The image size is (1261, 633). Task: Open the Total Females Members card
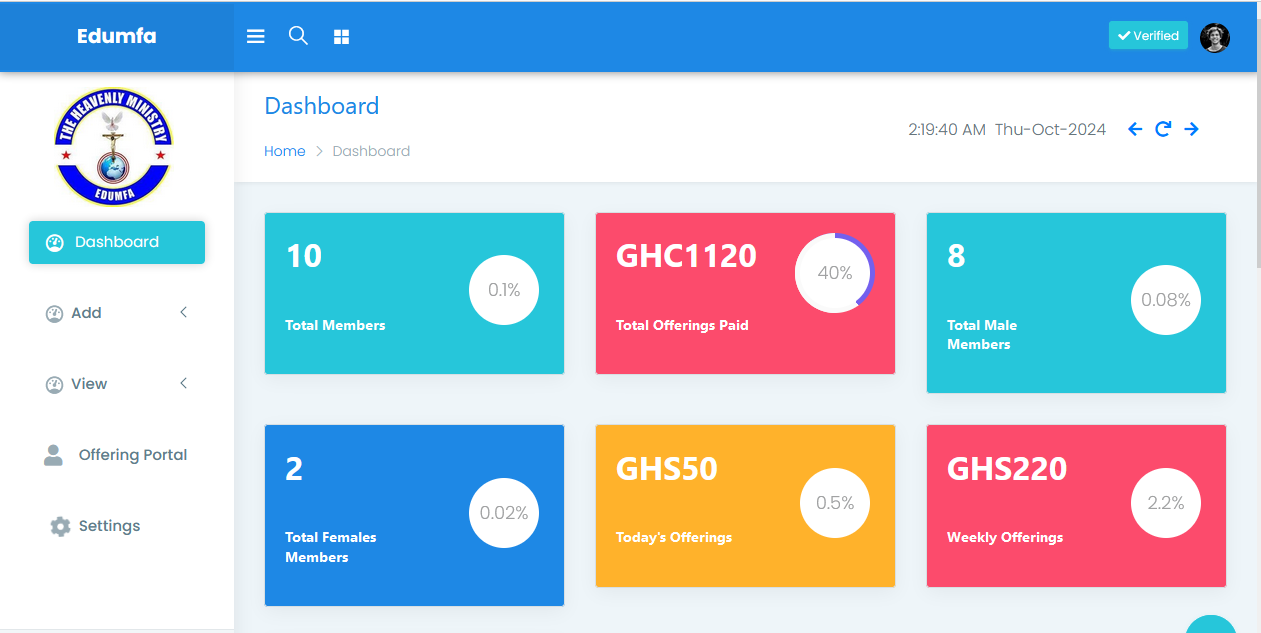coord(414,515)
